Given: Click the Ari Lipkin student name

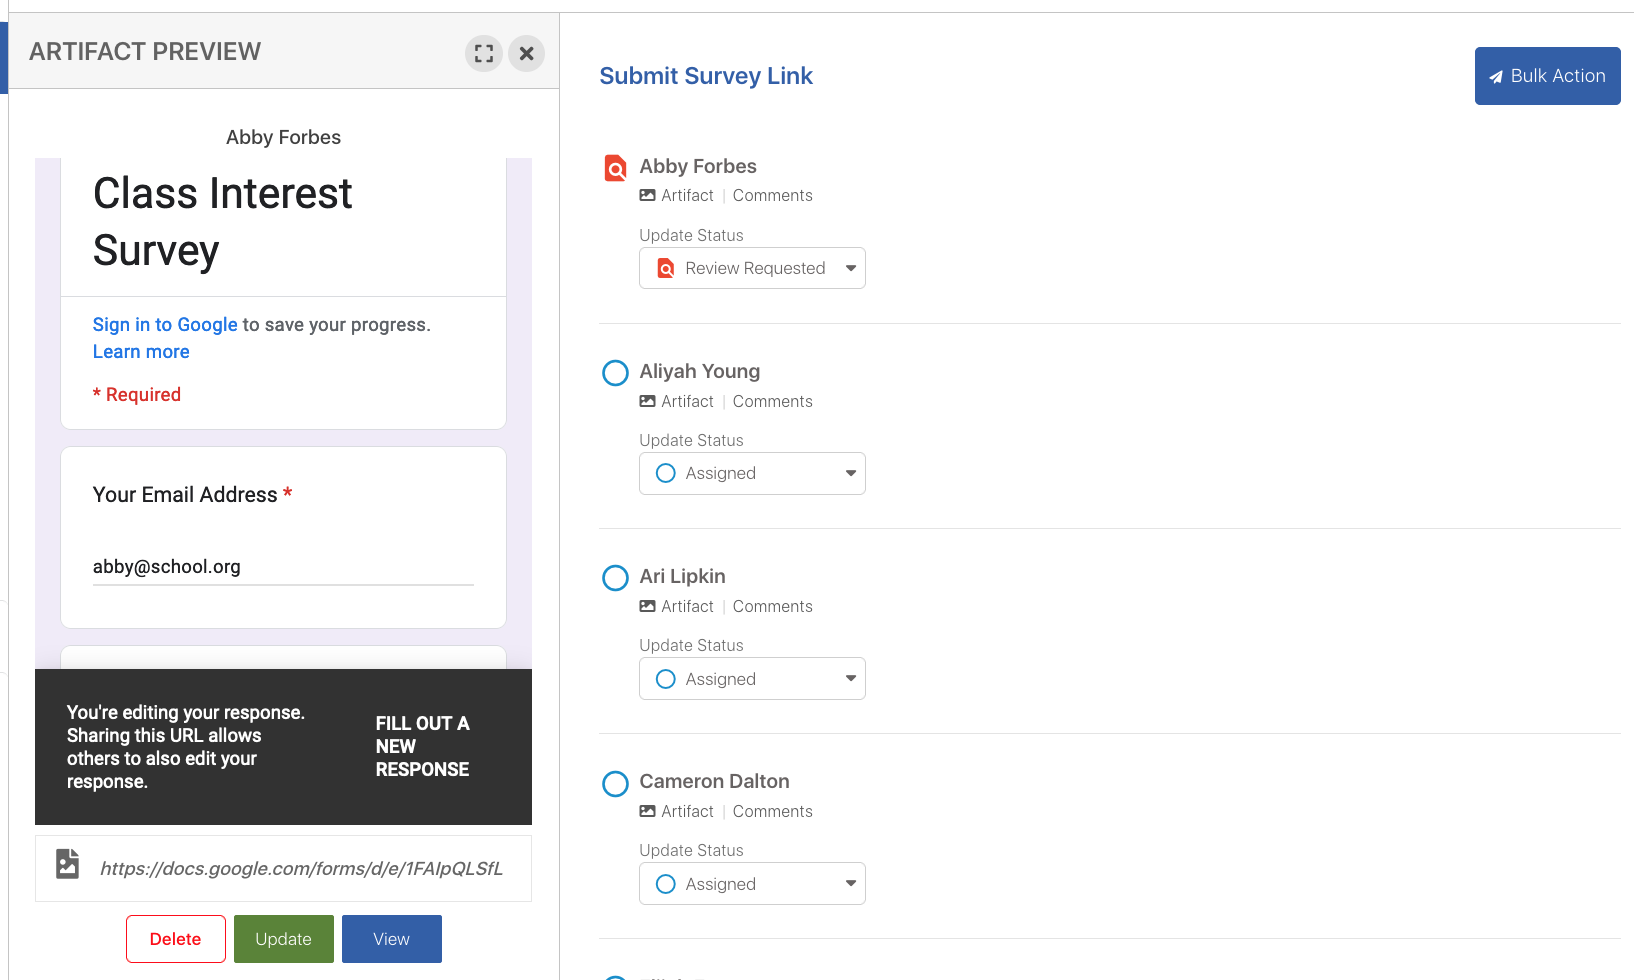Looking at the screenshot, I should coord(682,576).
